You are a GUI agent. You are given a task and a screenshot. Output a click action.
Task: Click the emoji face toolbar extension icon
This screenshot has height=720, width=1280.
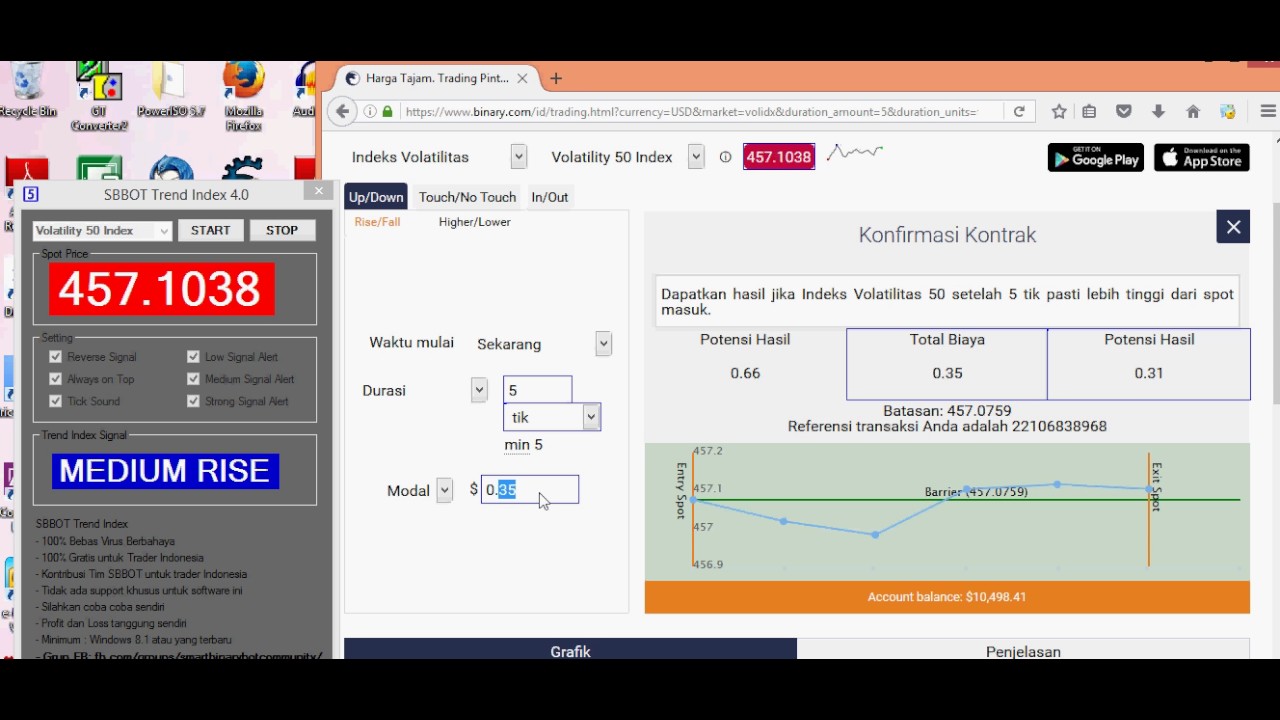coord(1228,112)
